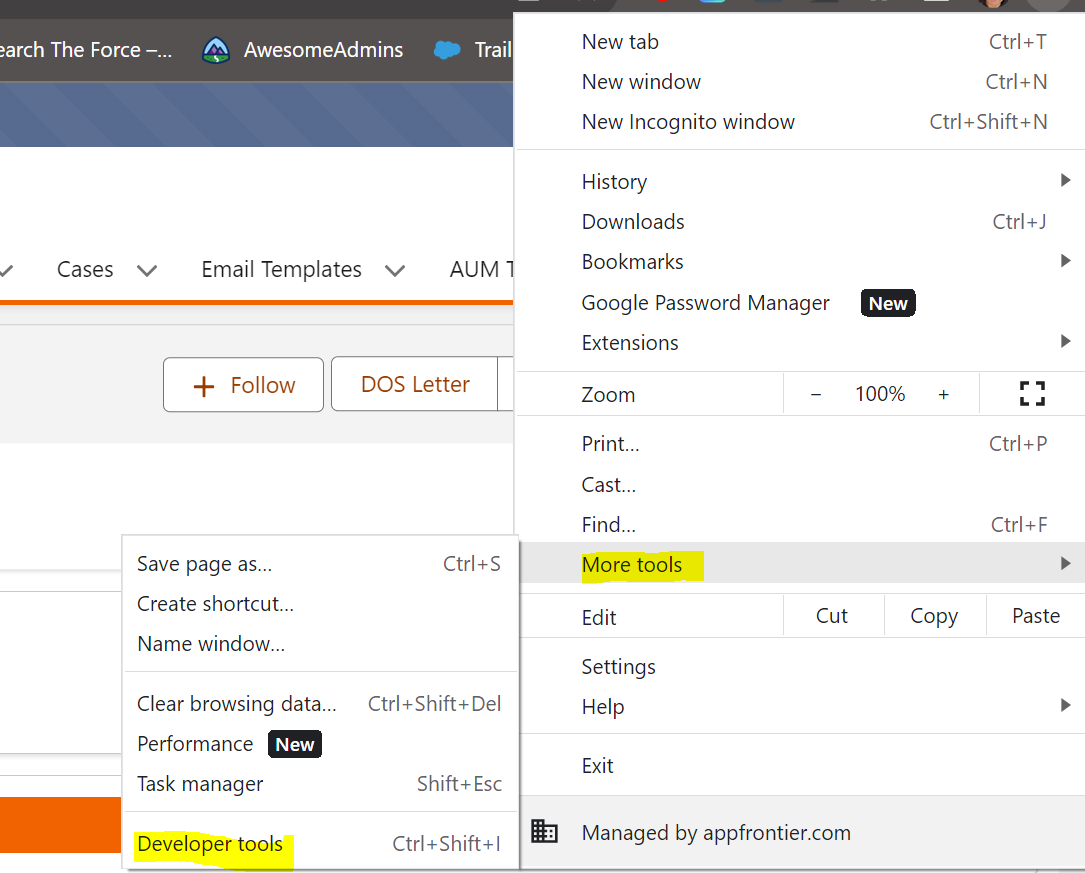Expand the Cases tab dropdown chevron
The image size is (1085, 873).
[x=147, y=270]
